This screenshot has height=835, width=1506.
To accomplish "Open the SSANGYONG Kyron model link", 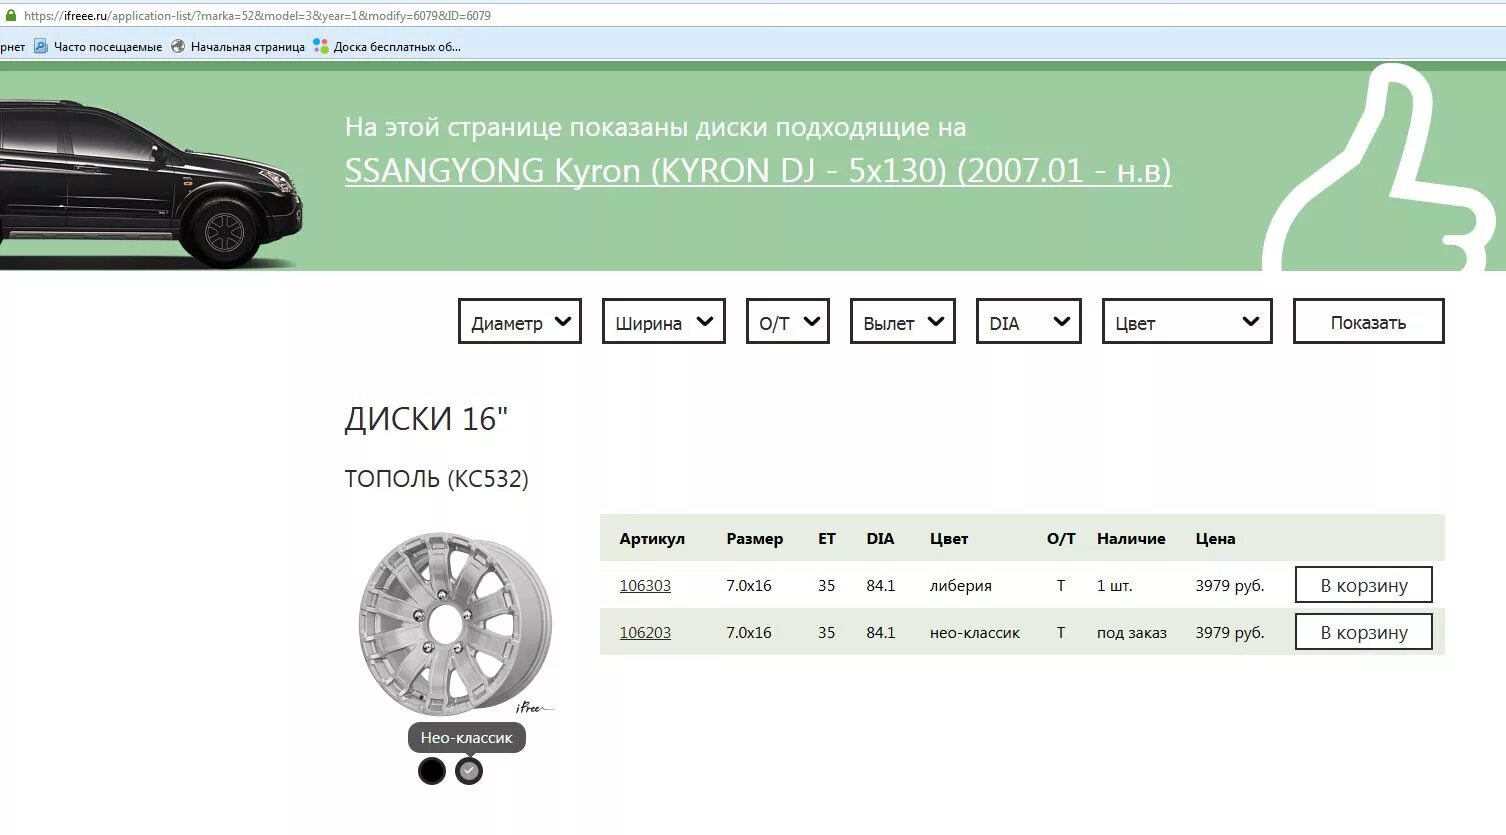I will (x=758, y=170).
